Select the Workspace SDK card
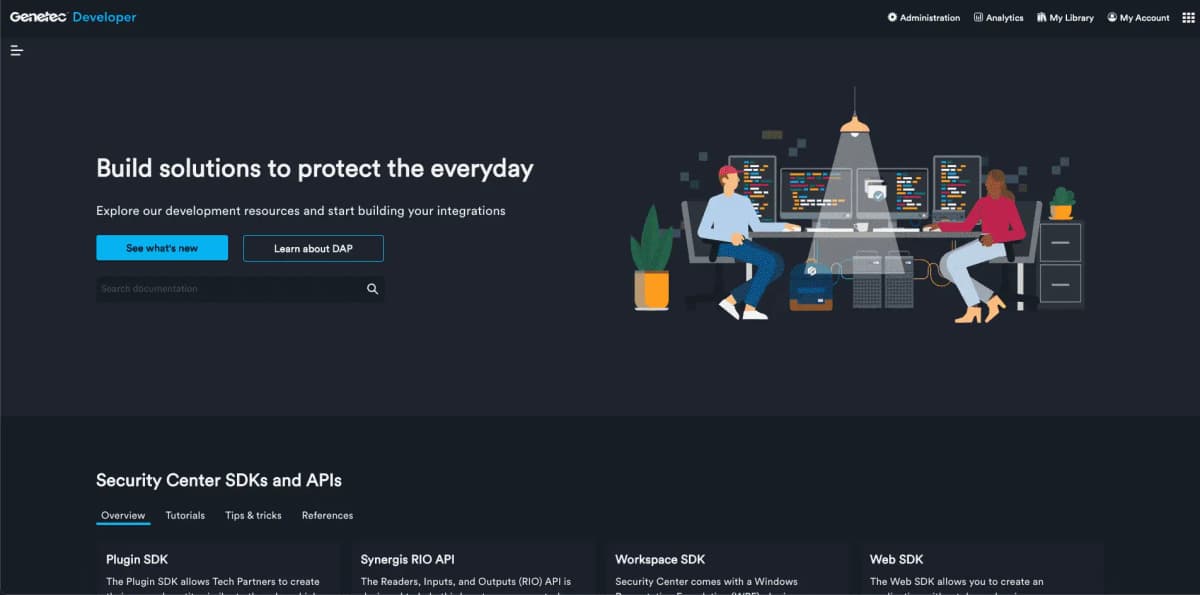The width and height of the screenshot is (1200, 595). point(725,570)
